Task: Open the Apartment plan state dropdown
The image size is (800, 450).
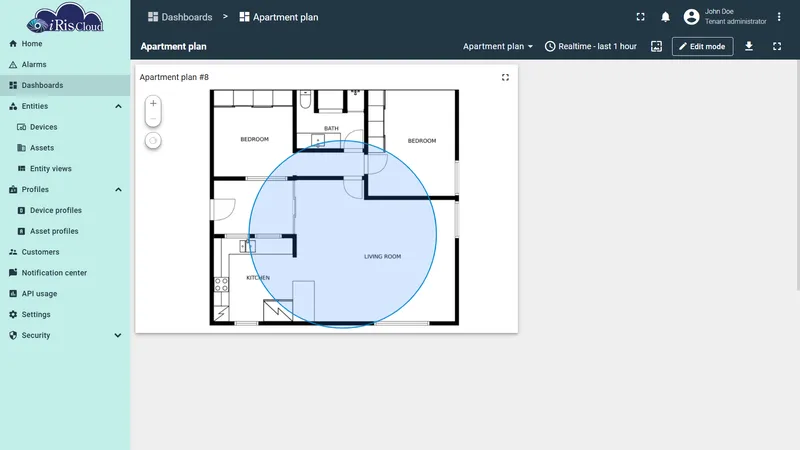Action: pos(498,46)
